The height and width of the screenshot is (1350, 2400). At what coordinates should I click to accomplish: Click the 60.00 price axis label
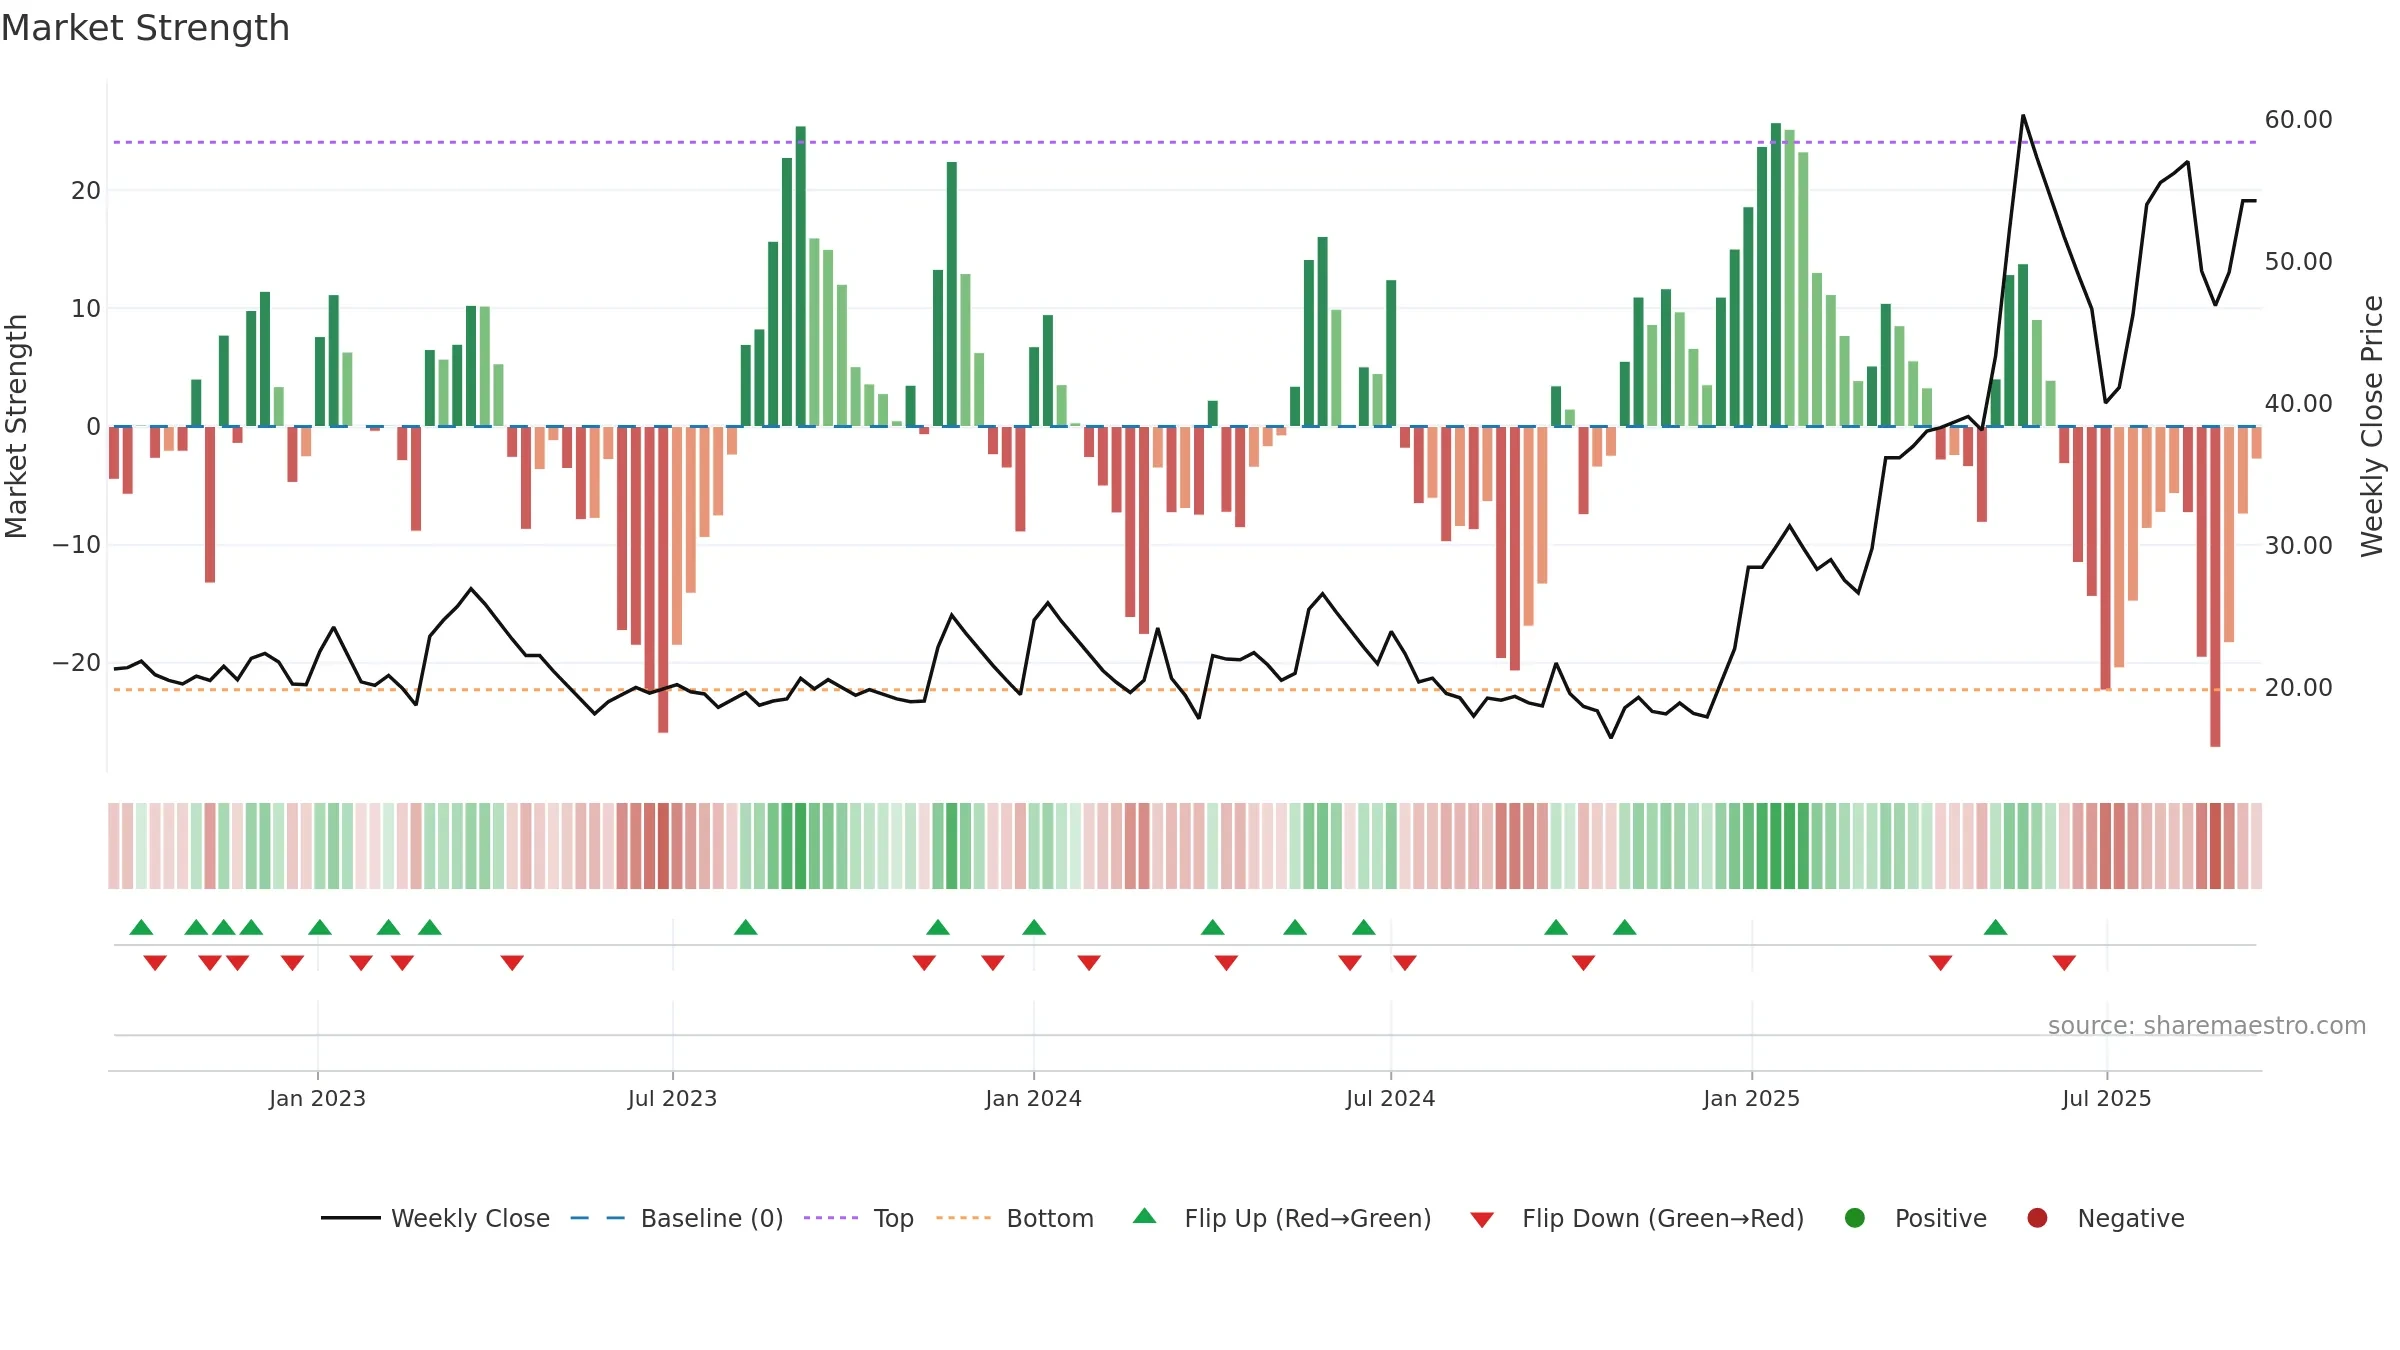[x=2298, y=119]
